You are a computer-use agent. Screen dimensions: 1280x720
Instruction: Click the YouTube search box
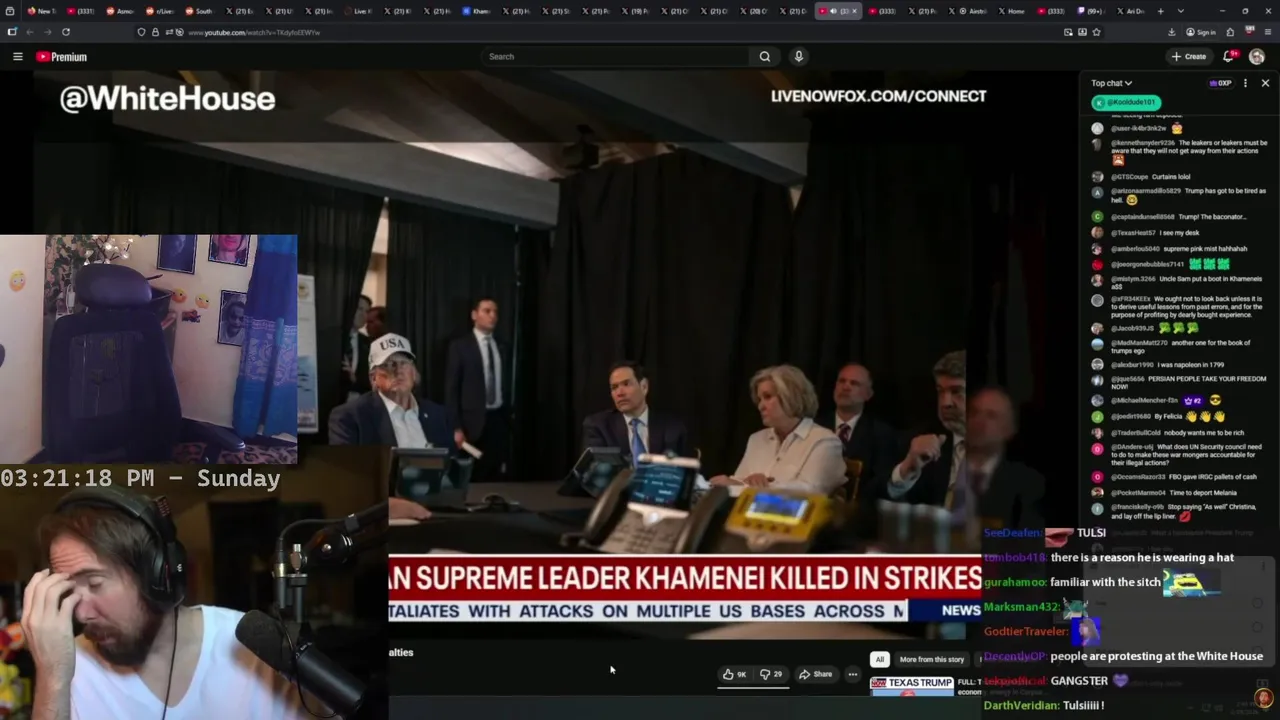click(615, 56)
